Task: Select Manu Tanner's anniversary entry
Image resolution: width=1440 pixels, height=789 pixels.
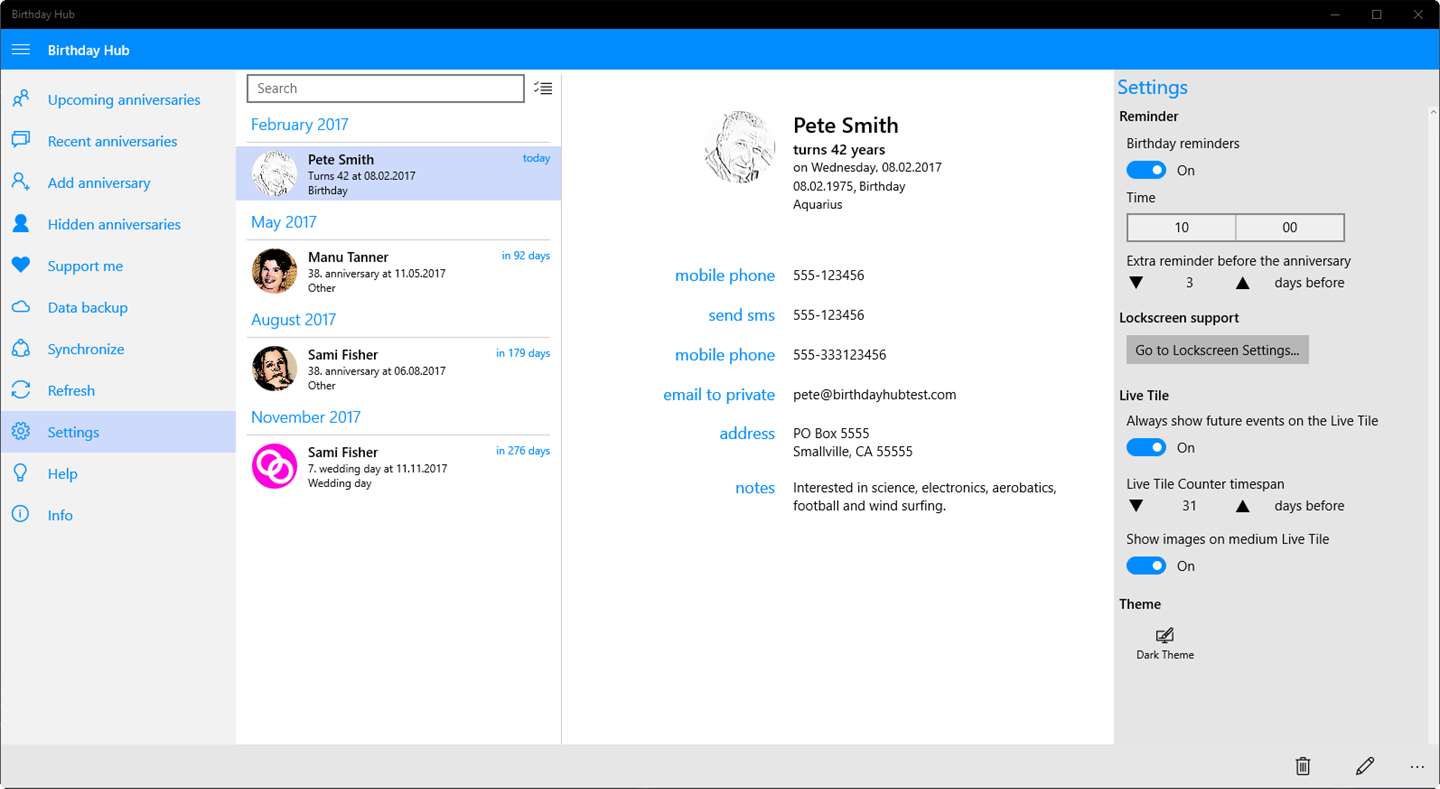Action: tap(399, 271)
